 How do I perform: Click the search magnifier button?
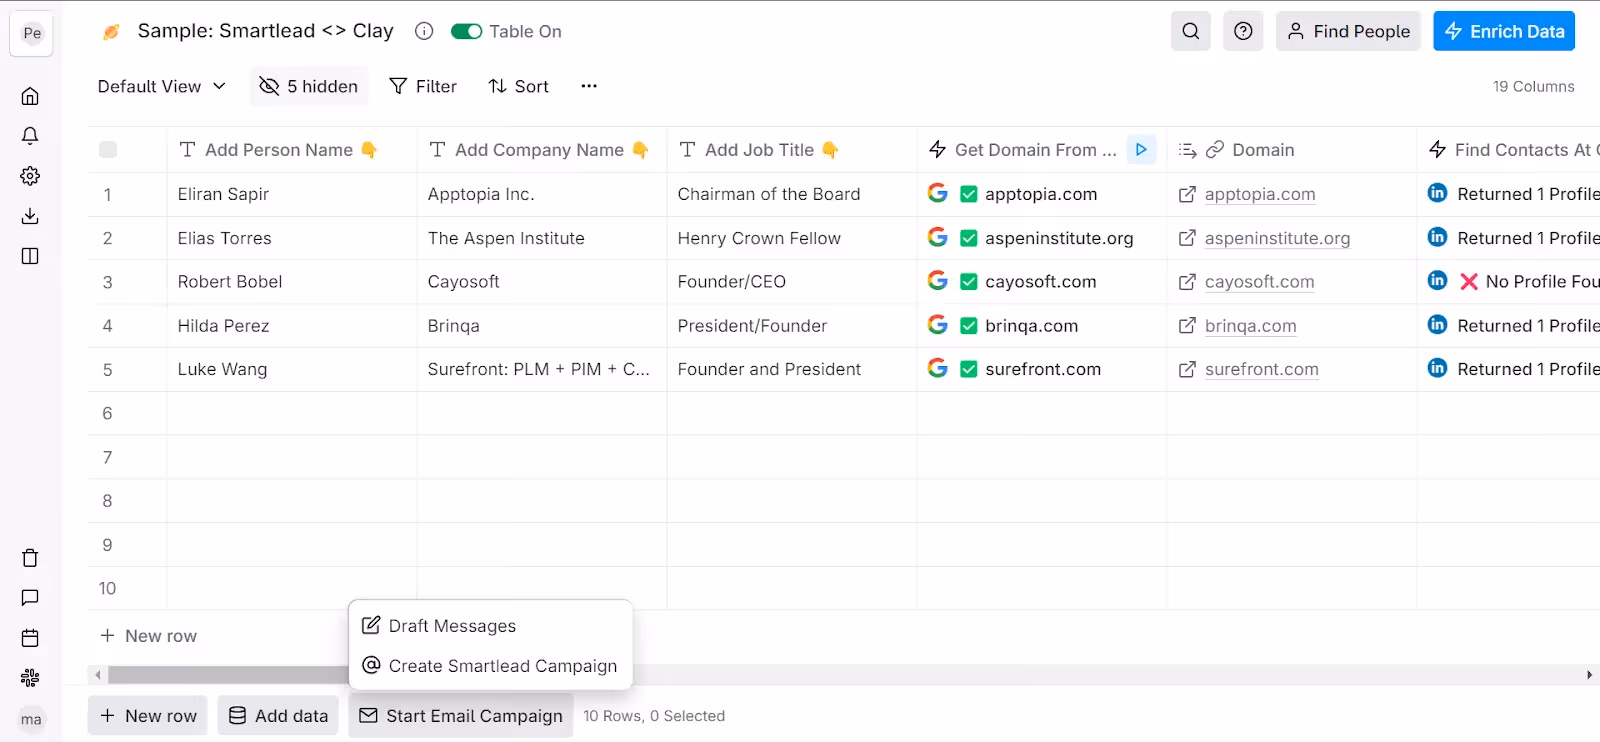click(x=1190, y=31)
